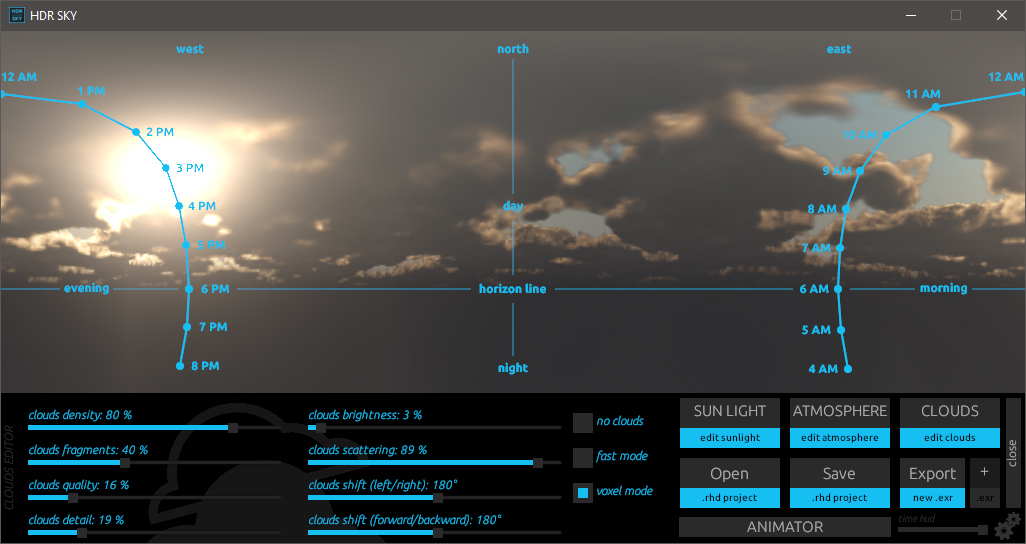Adjust the clouds fragments slider

click(x=154, y=463)
